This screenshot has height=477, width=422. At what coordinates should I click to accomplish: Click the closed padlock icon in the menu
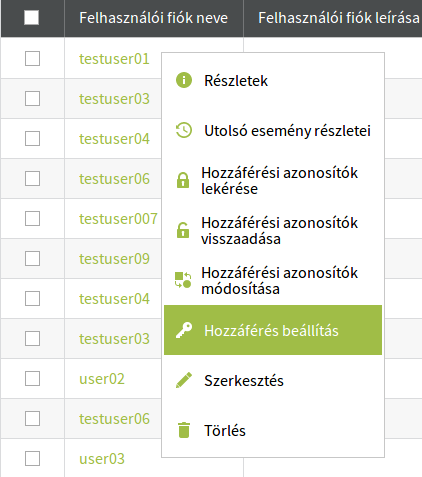tap(183, 180)
